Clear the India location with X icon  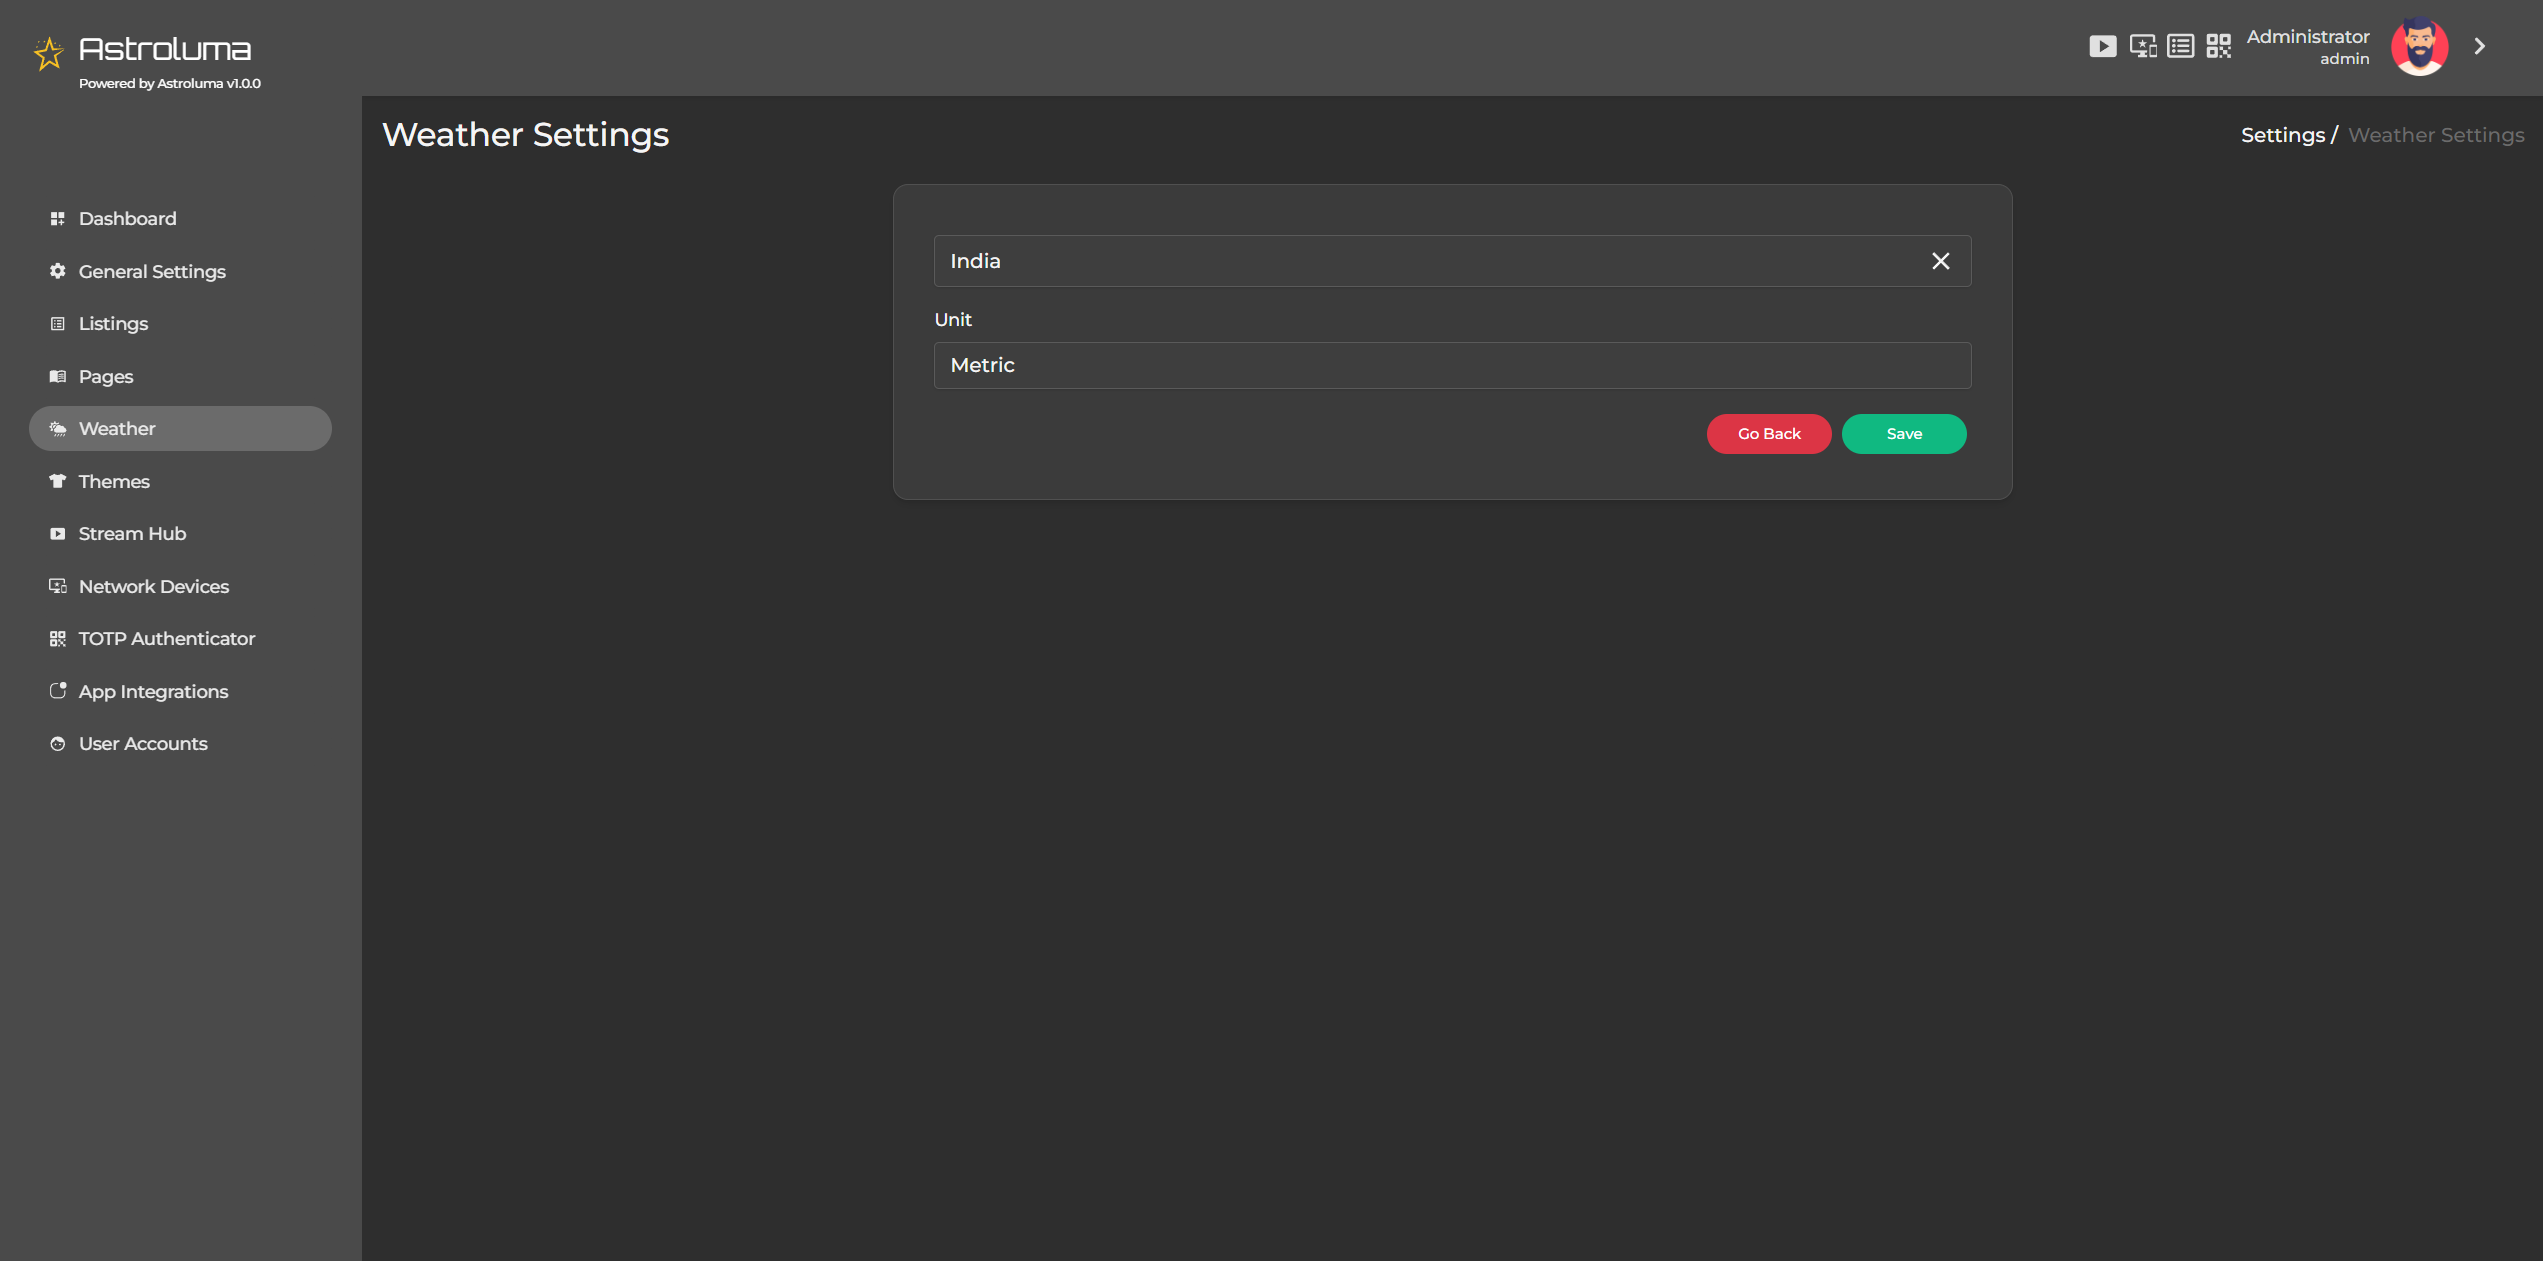[x=1940, y=261]
